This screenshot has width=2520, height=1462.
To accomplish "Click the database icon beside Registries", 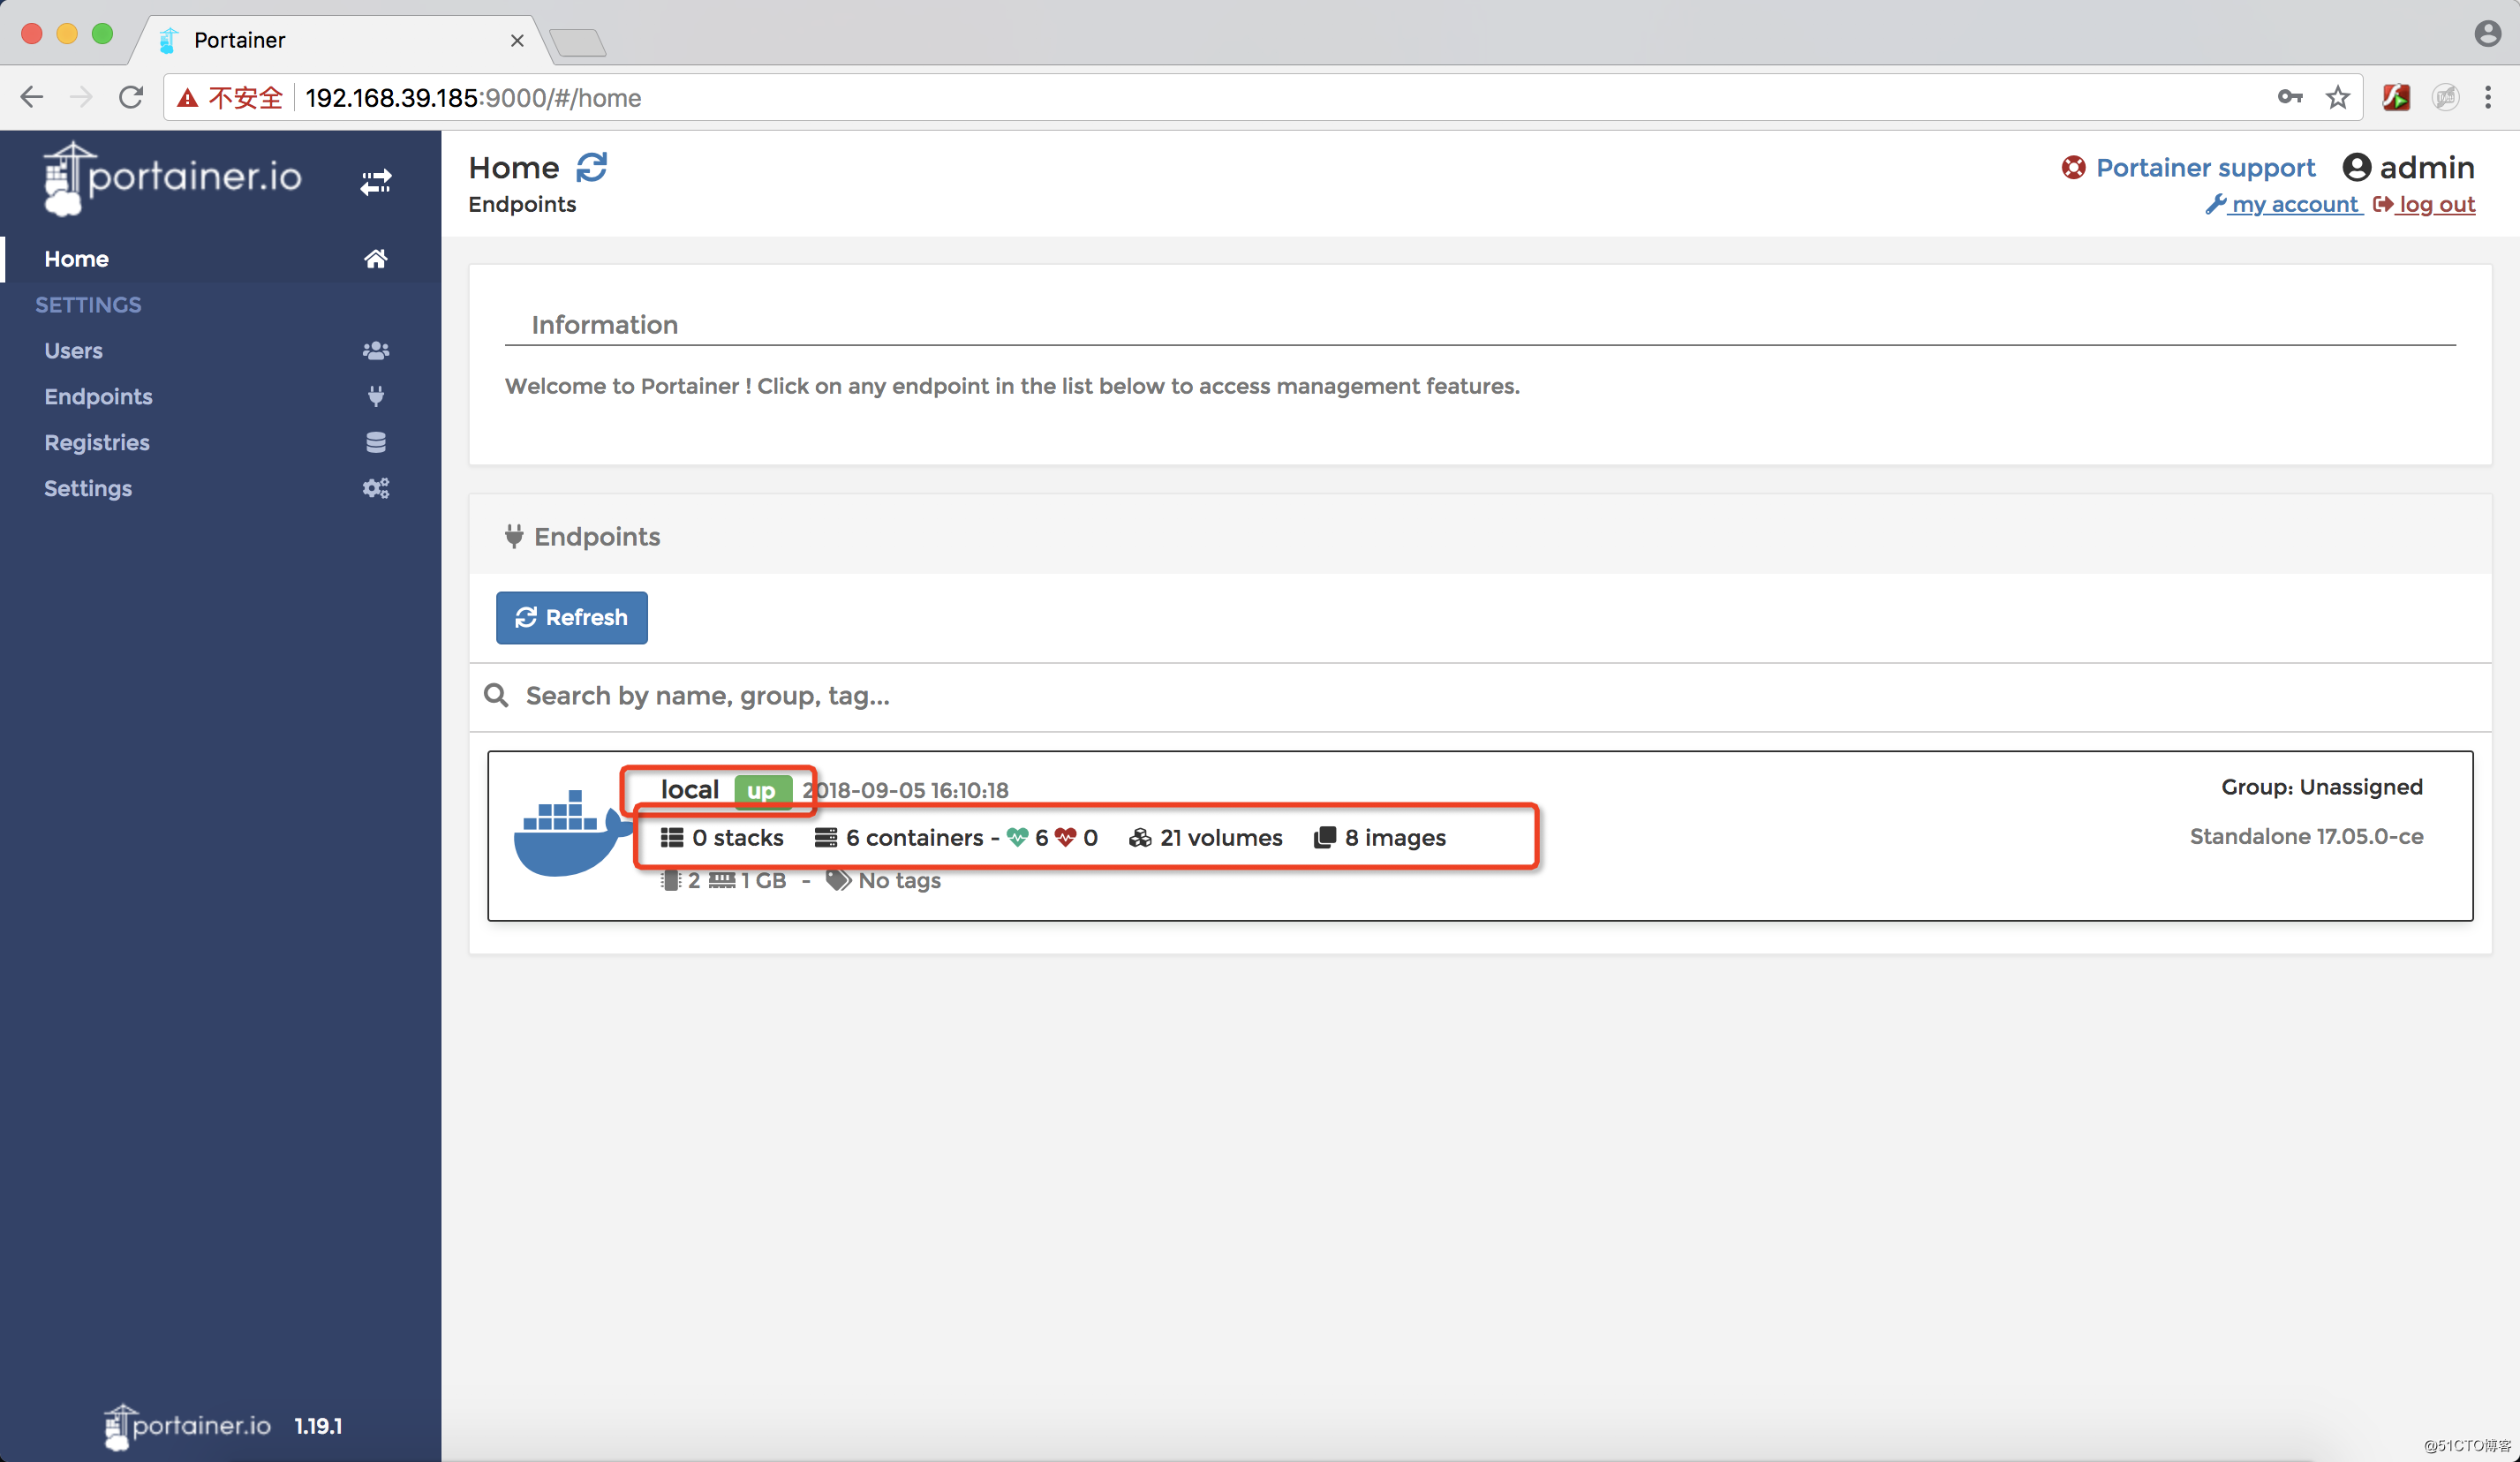I will click(x=376, y=443).
